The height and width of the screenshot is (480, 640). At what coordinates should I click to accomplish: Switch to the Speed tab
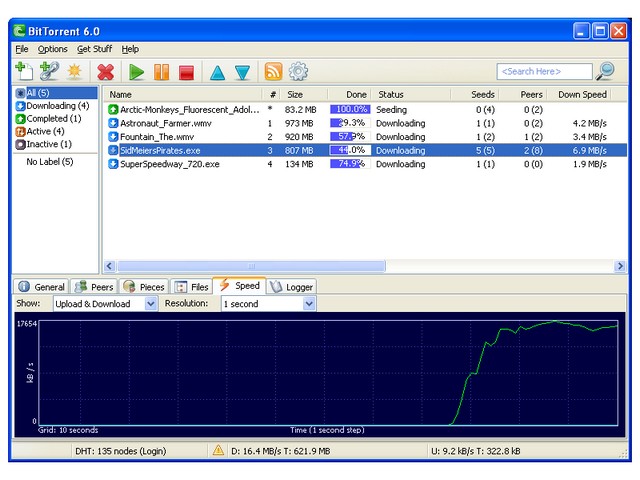point(240,285)
